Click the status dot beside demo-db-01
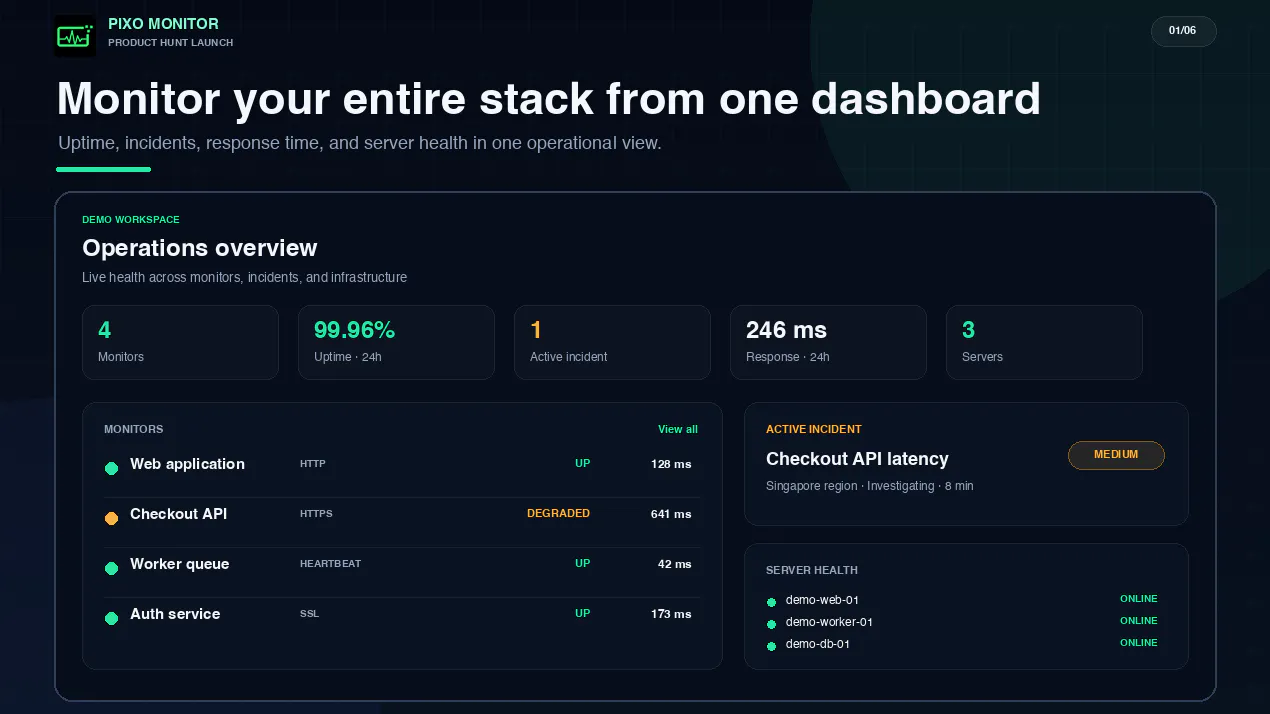 (x=771, y=646)
